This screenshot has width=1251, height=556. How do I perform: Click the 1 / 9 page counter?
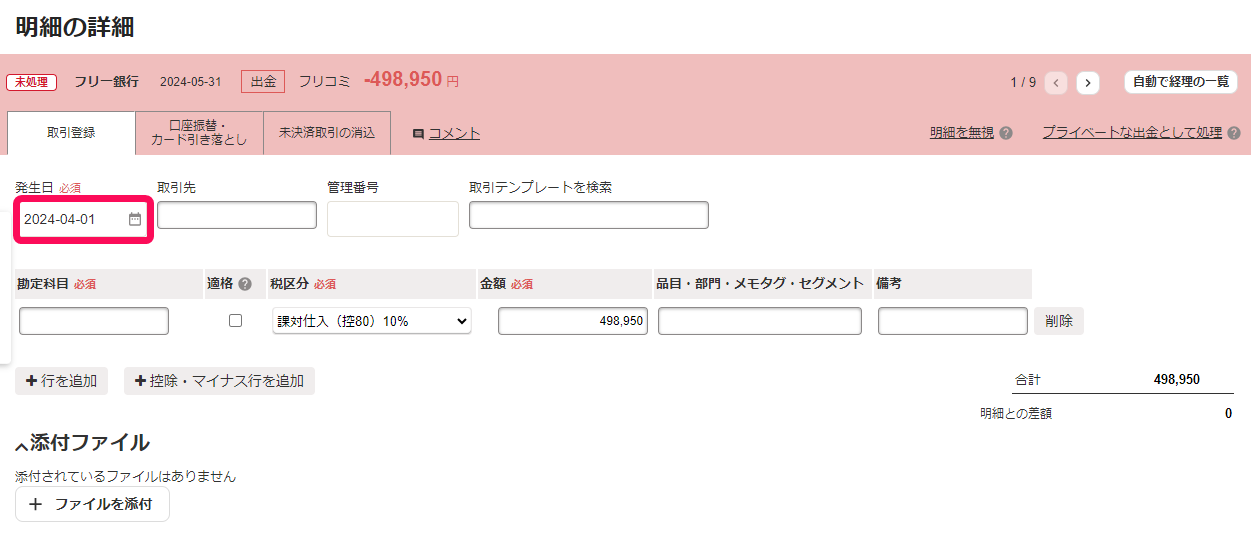[x=1023, y=82]
